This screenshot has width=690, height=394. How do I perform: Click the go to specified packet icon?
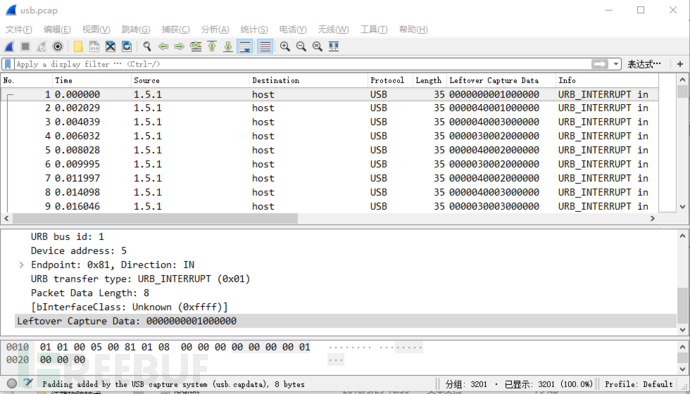point(195,46)
